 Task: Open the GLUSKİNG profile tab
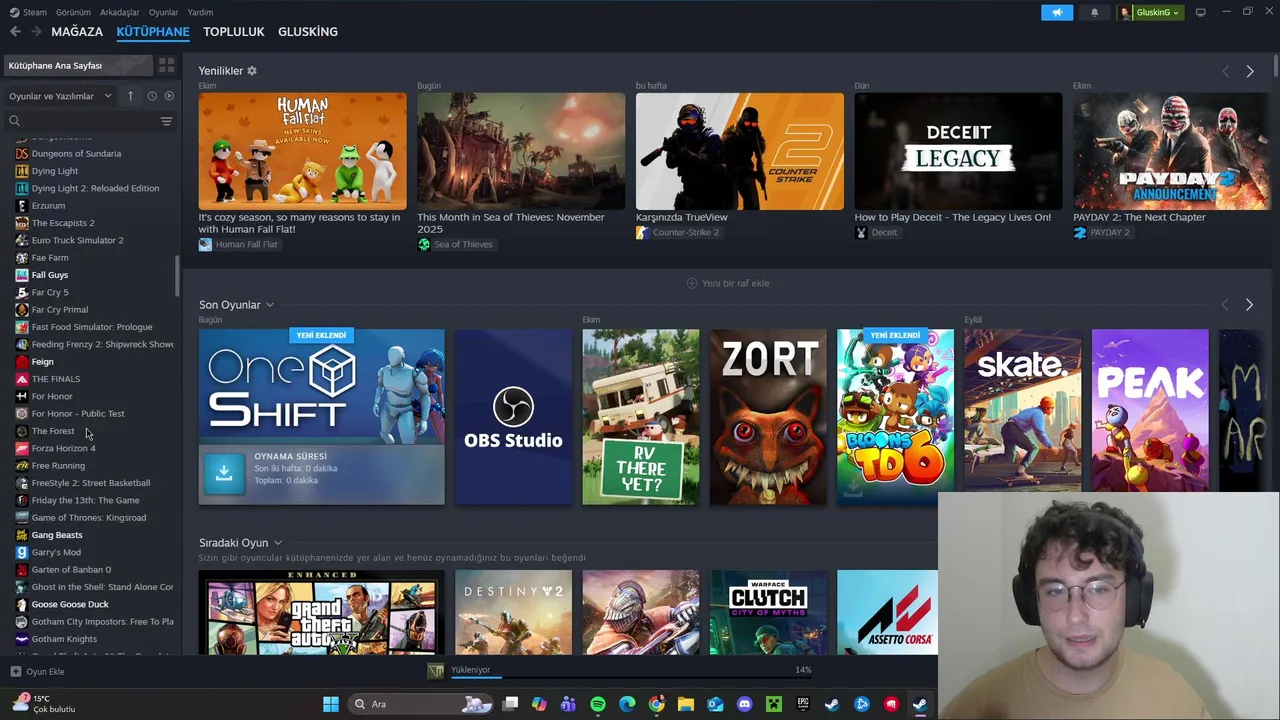point(308,32)
